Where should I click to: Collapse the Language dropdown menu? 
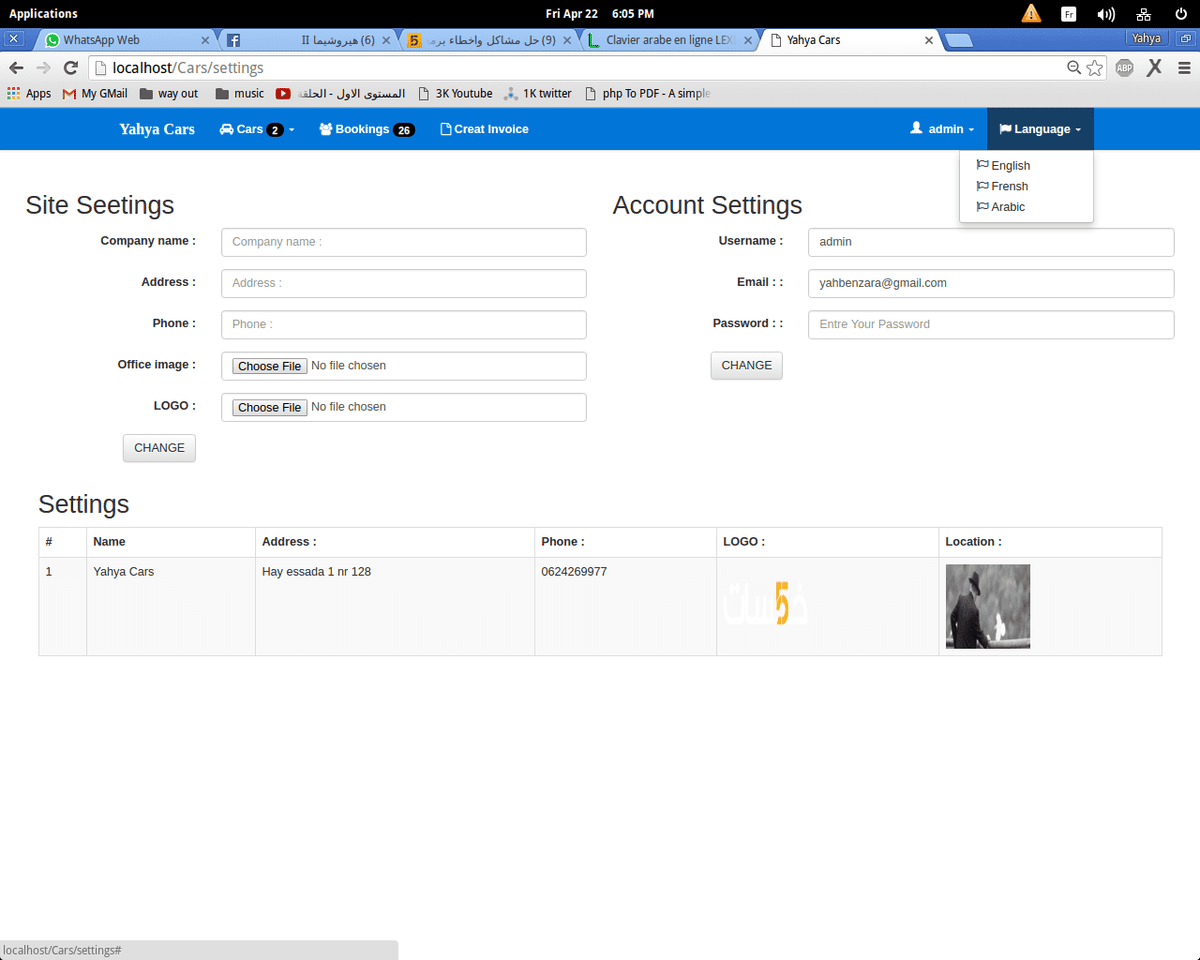(x=1040, y=129)
